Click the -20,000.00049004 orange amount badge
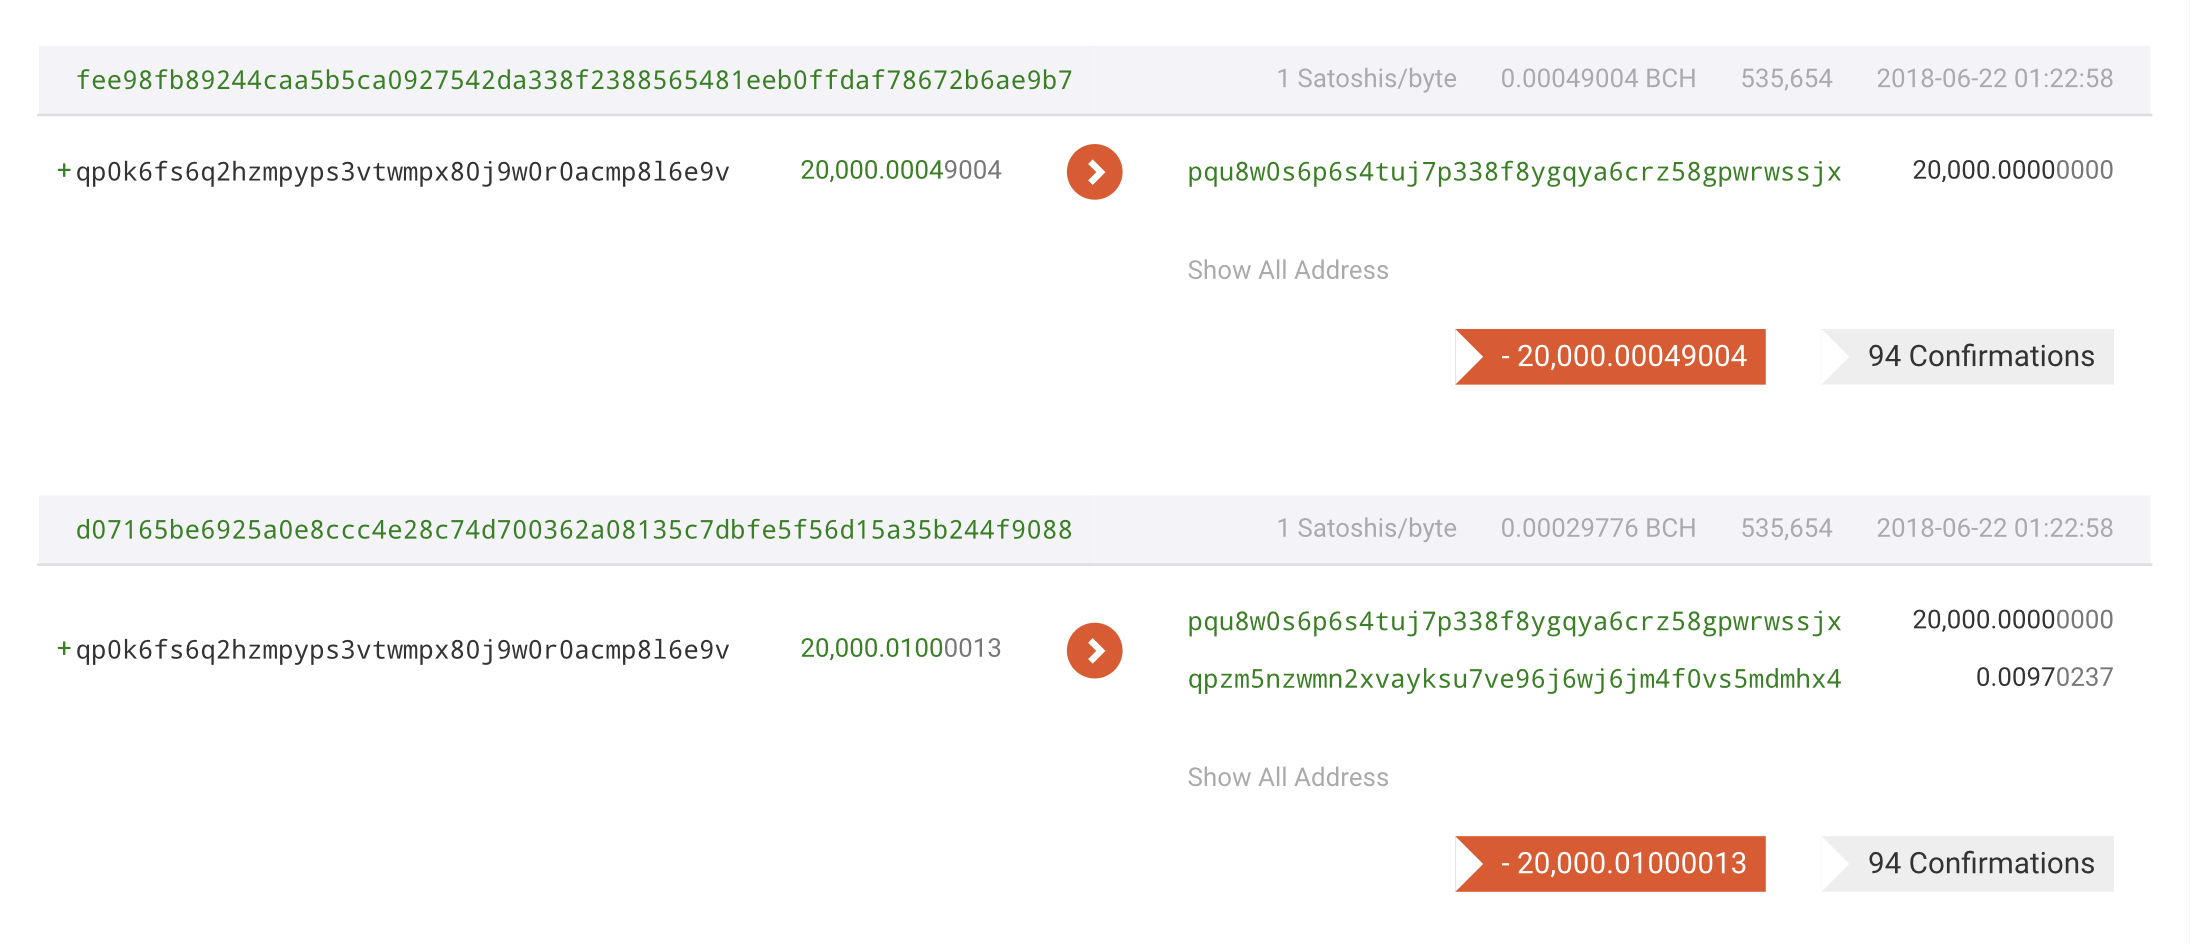 click(1610, 356)
